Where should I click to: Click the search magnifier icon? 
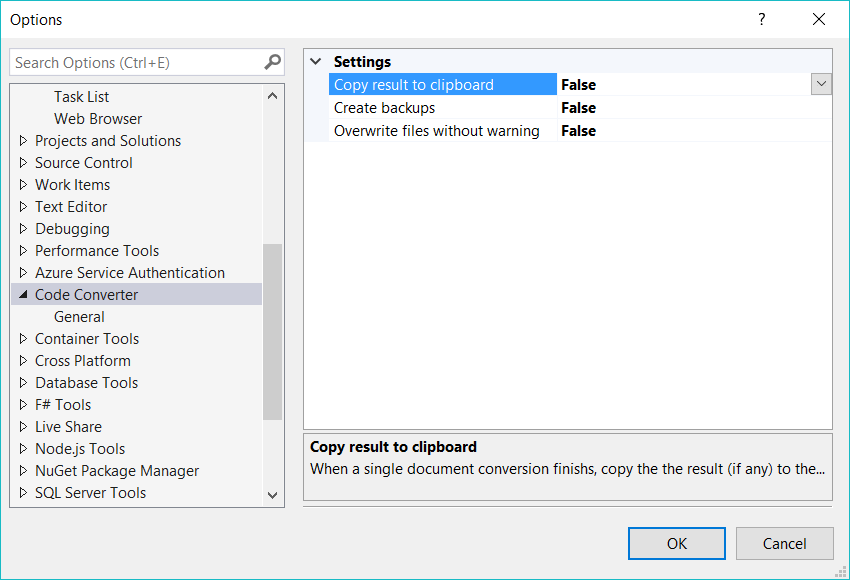tap(271, 62)
